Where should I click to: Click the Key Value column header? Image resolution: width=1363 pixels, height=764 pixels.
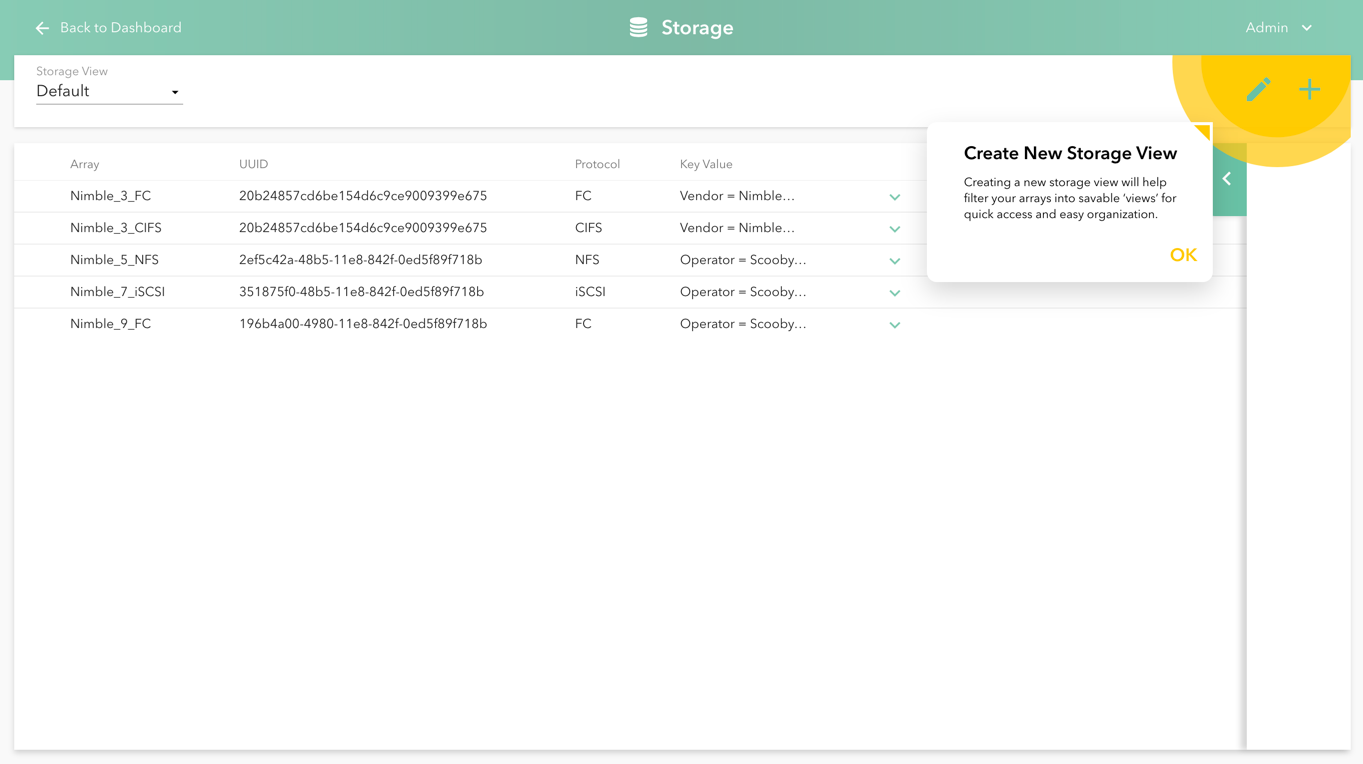tap(706, 164)
